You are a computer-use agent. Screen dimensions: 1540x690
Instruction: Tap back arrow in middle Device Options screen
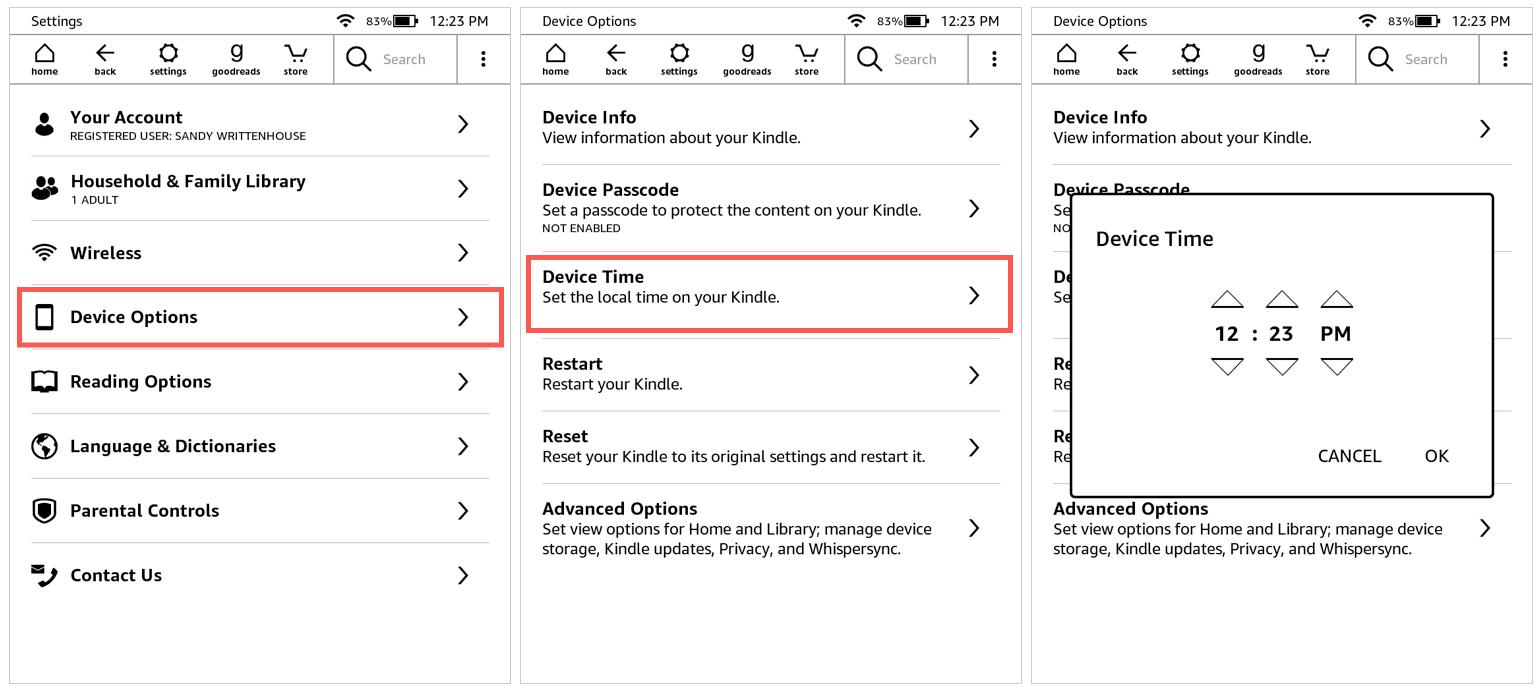(x=616, y=59)
